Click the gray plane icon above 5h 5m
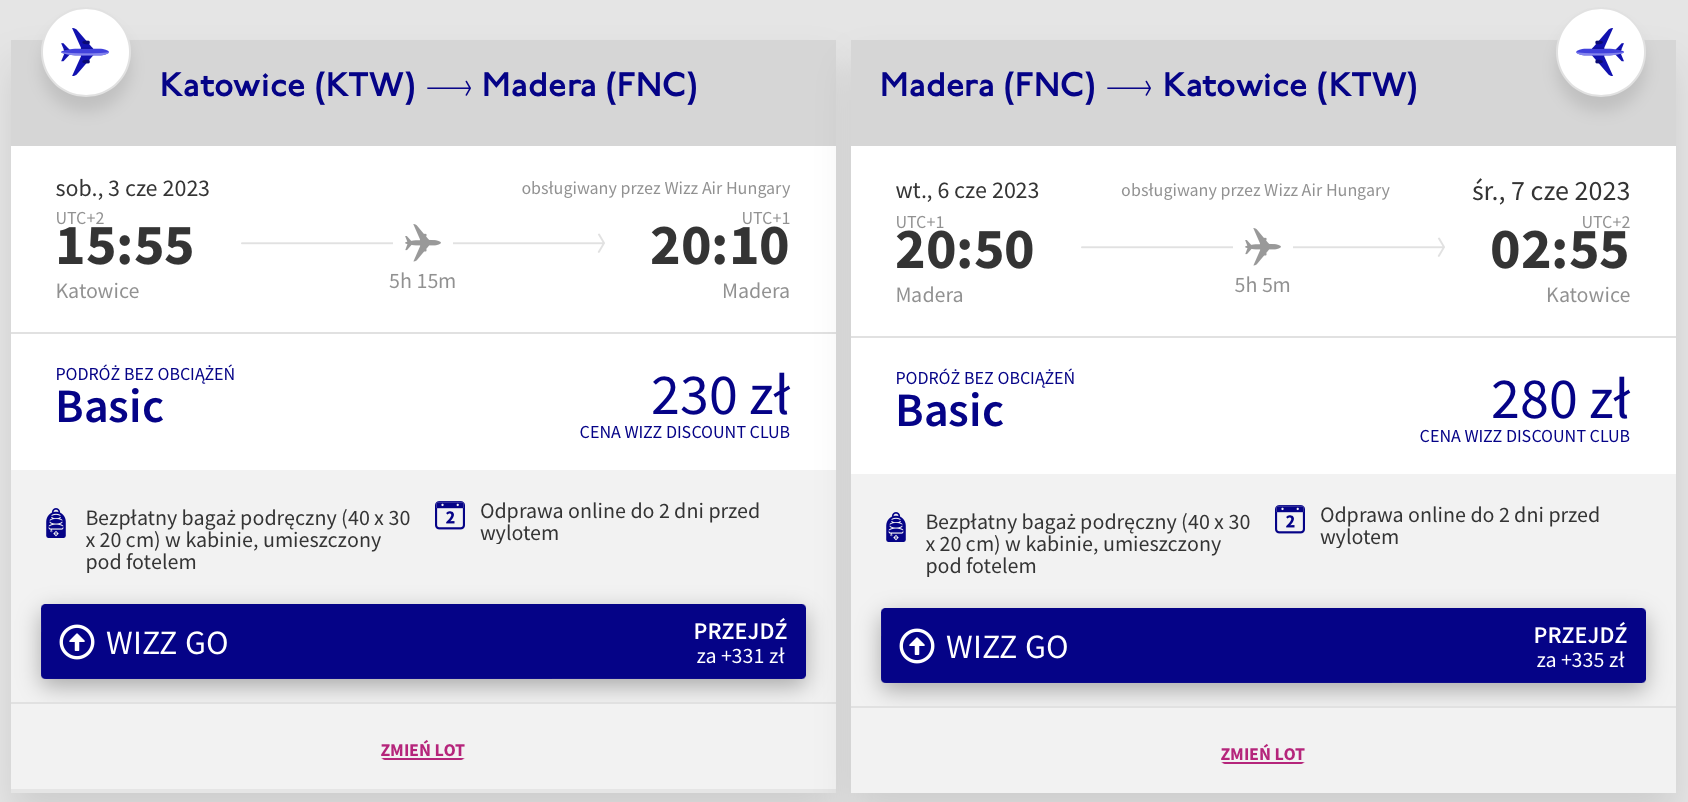The image size is (1688, 802). pos(1262,247)
